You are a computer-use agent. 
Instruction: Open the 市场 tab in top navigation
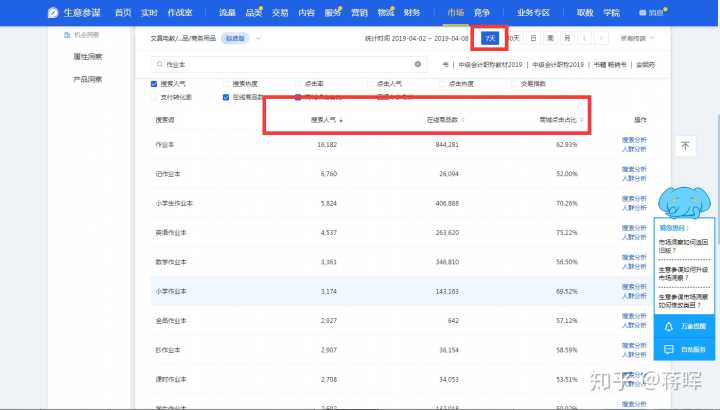tap(455, 13)
